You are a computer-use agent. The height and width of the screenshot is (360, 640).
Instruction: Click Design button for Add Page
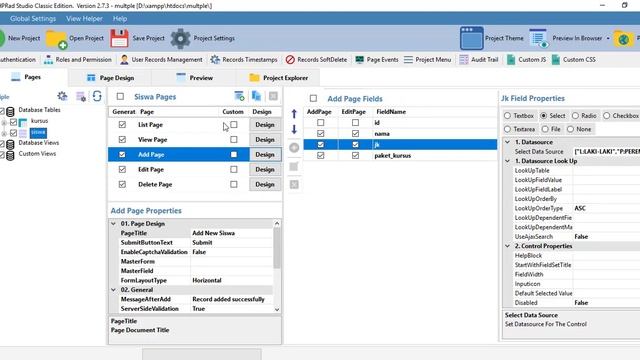[265, 155]
